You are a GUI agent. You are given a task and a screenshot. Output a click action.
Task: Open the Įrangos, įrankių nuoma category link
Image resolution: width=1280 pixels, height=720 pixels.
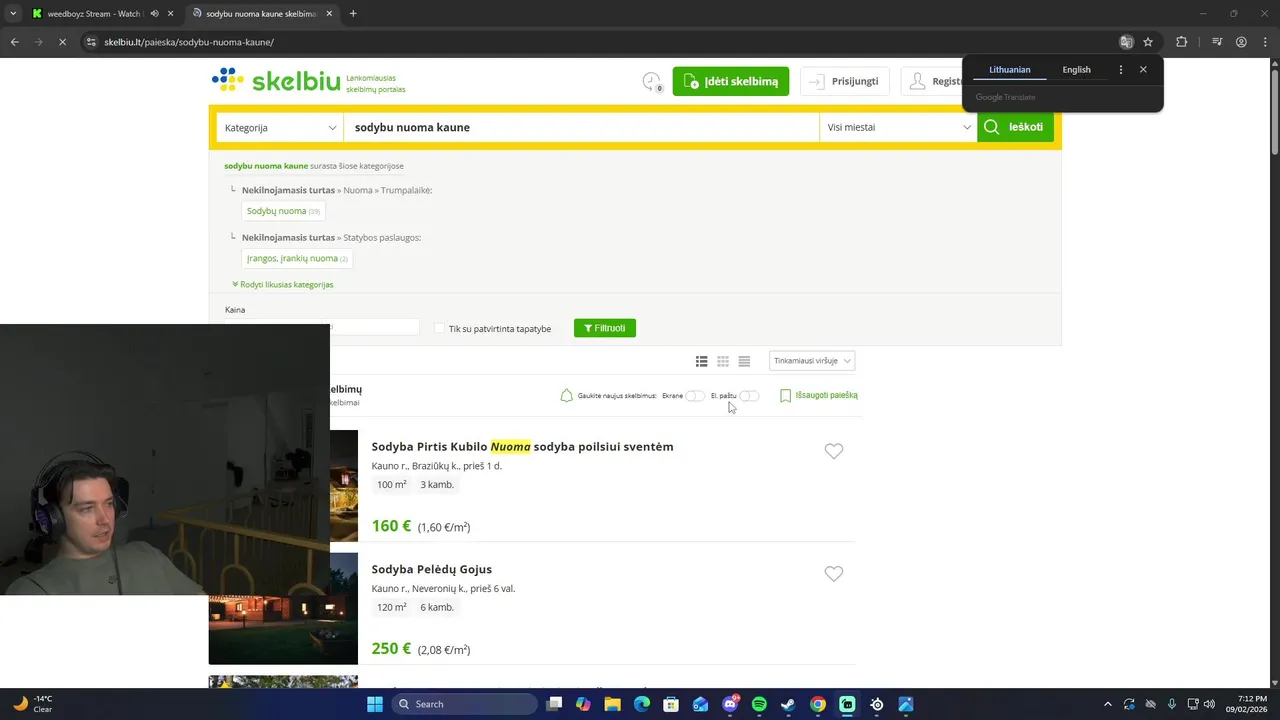pos(297,258)
